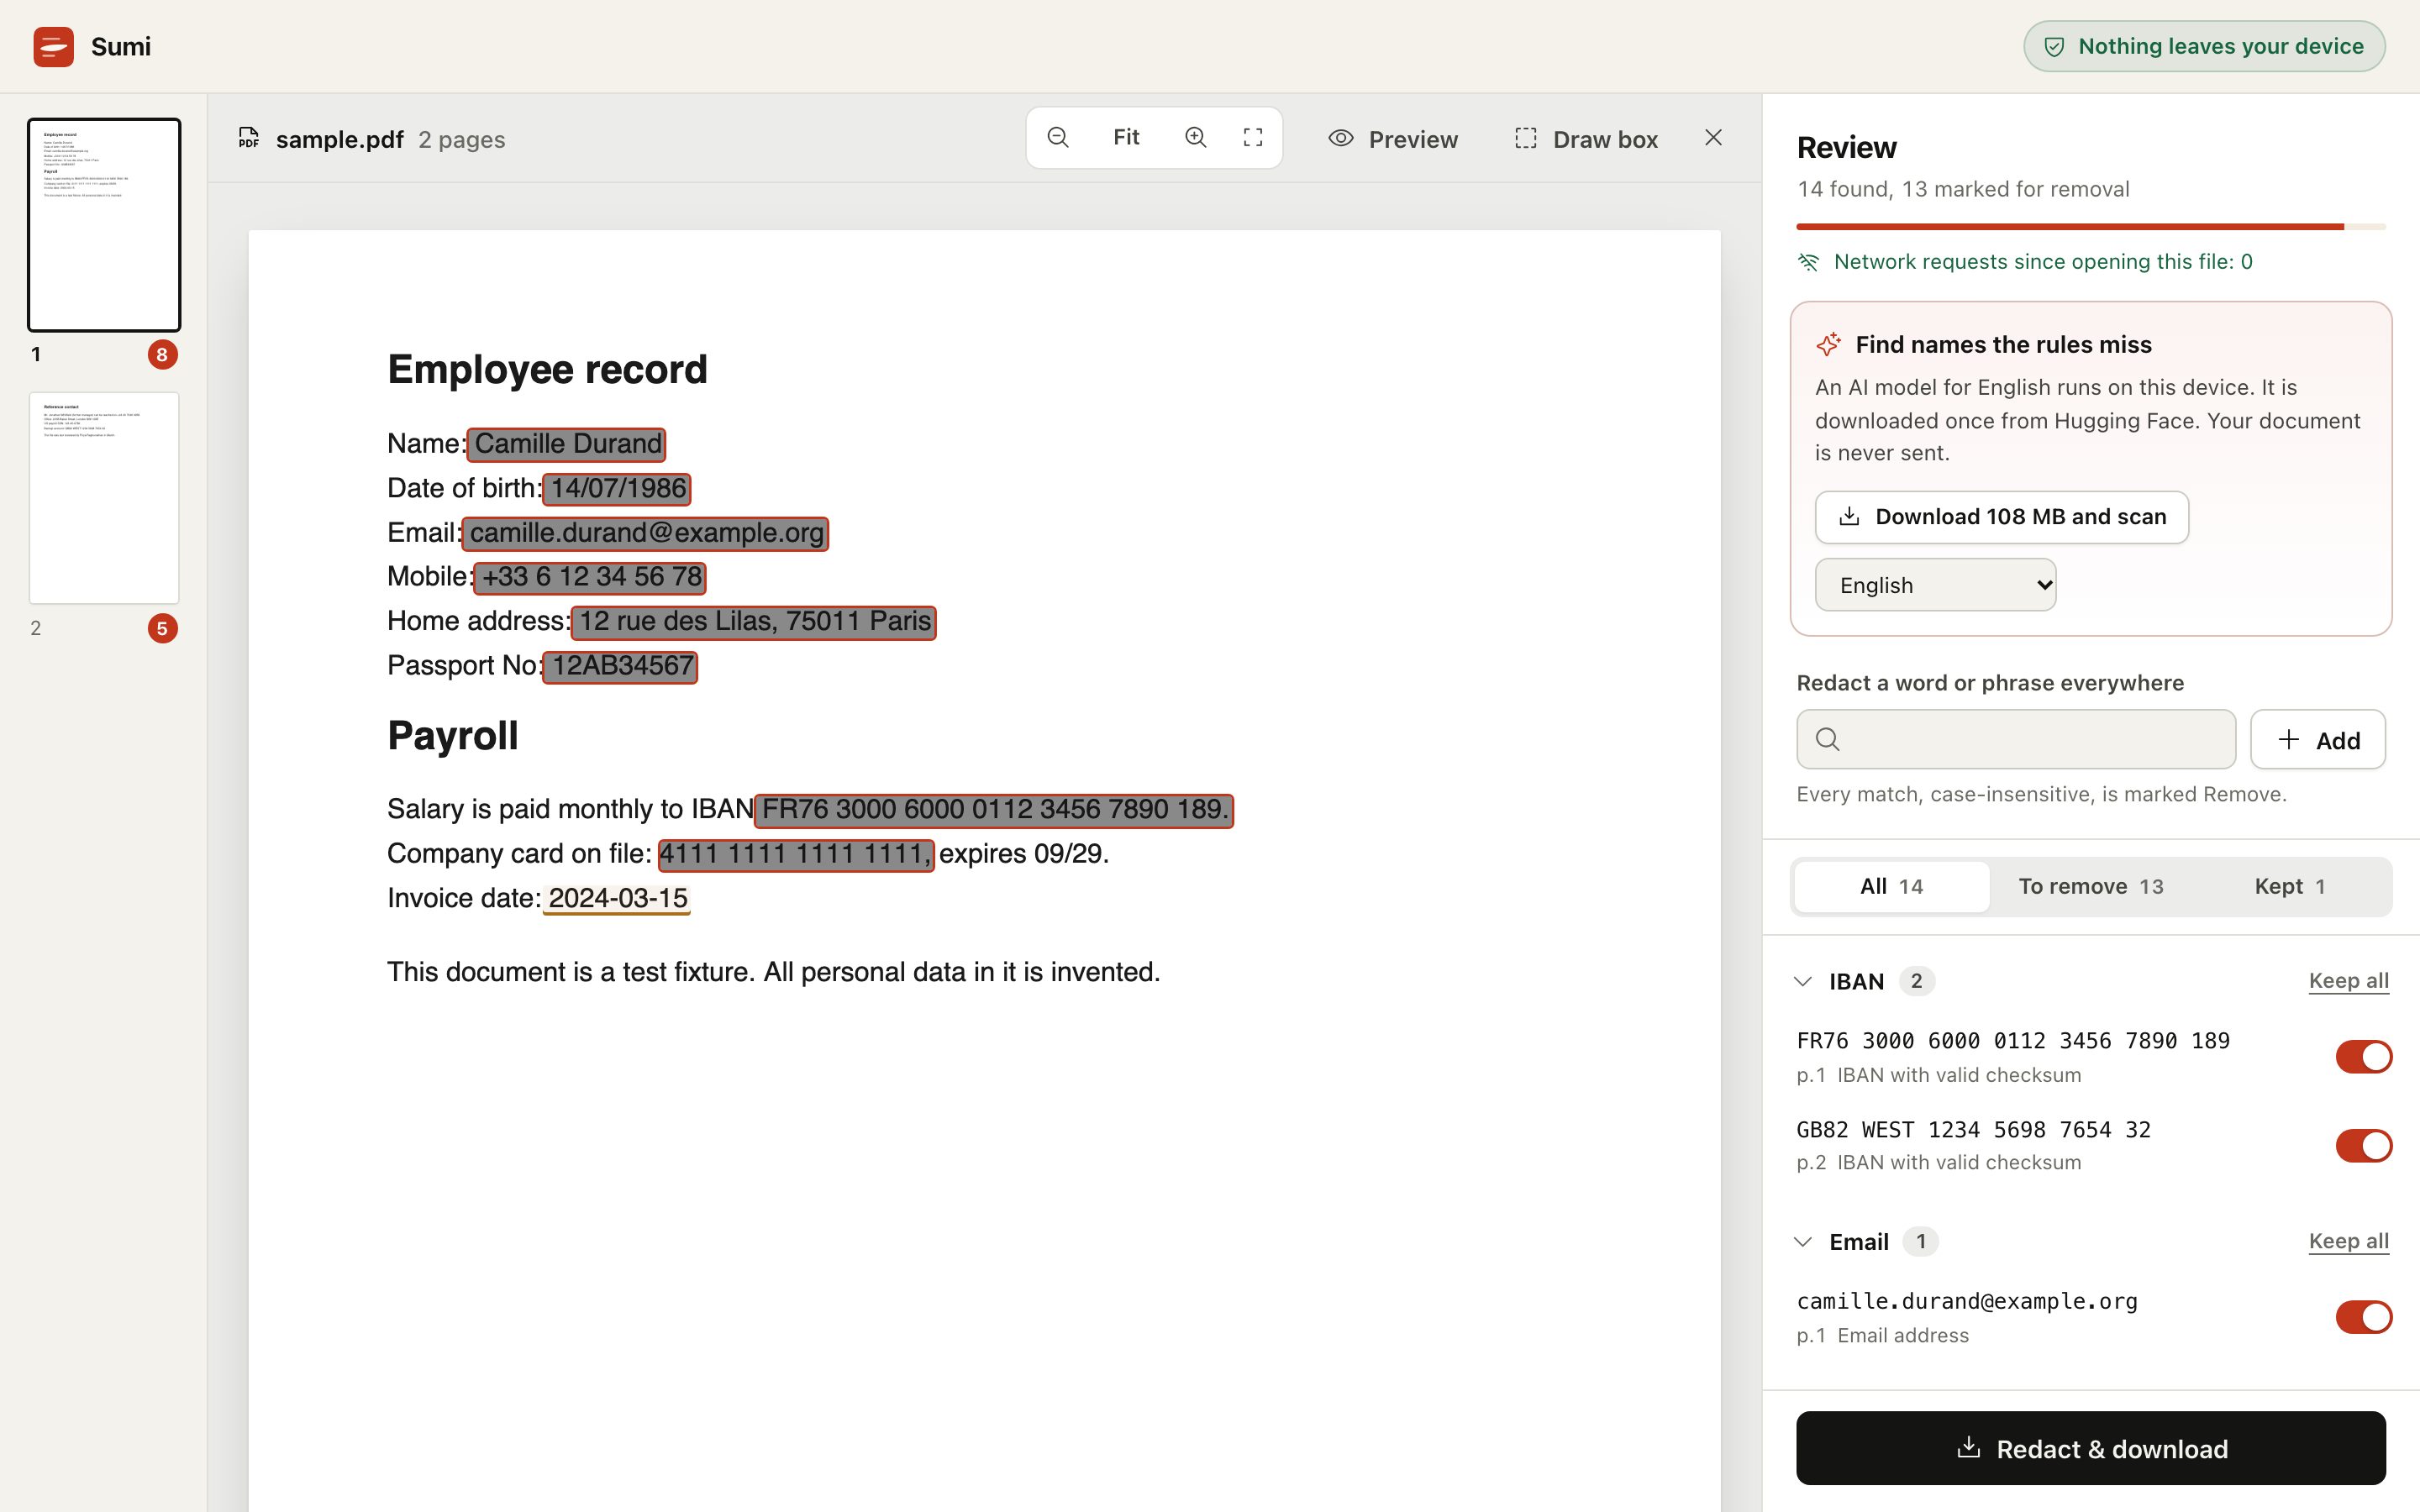Click 14 found, 13 marked for removal
Viewport: 2420px width, 1512px height.
tap(1963, 189)
